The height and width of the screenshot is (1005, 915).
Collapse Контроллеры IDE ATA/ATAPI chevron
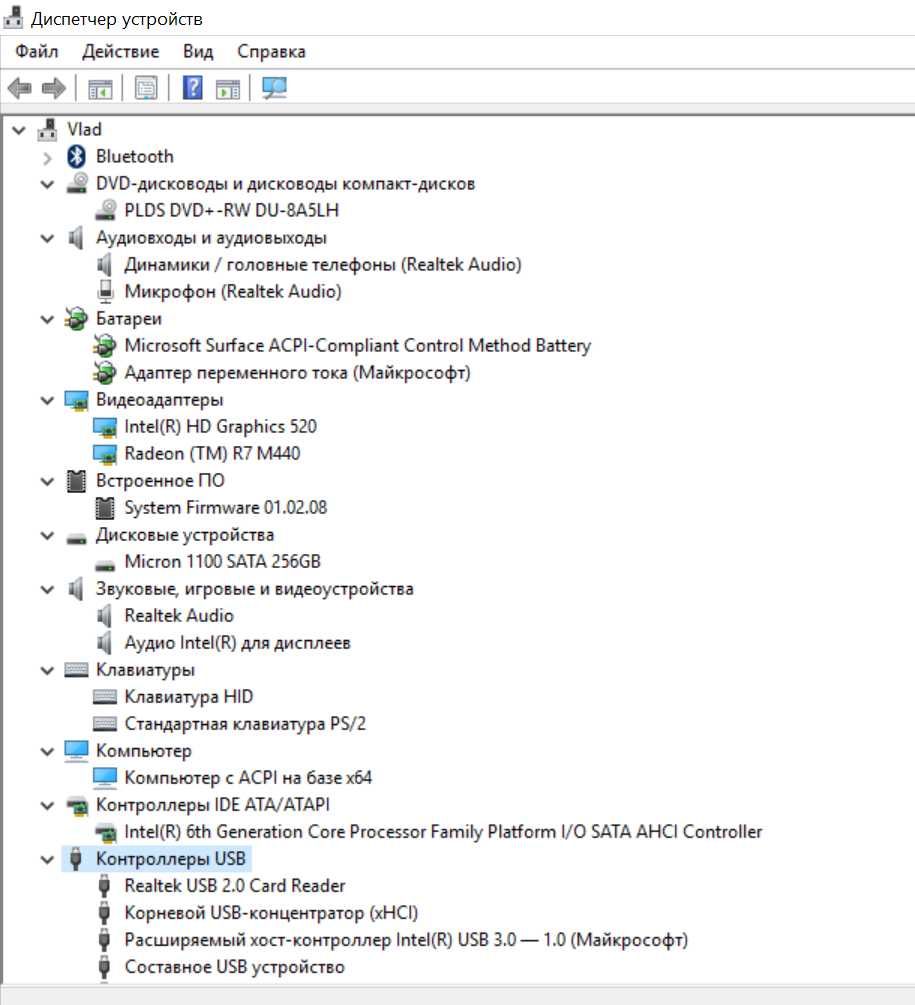coord(47,806)
